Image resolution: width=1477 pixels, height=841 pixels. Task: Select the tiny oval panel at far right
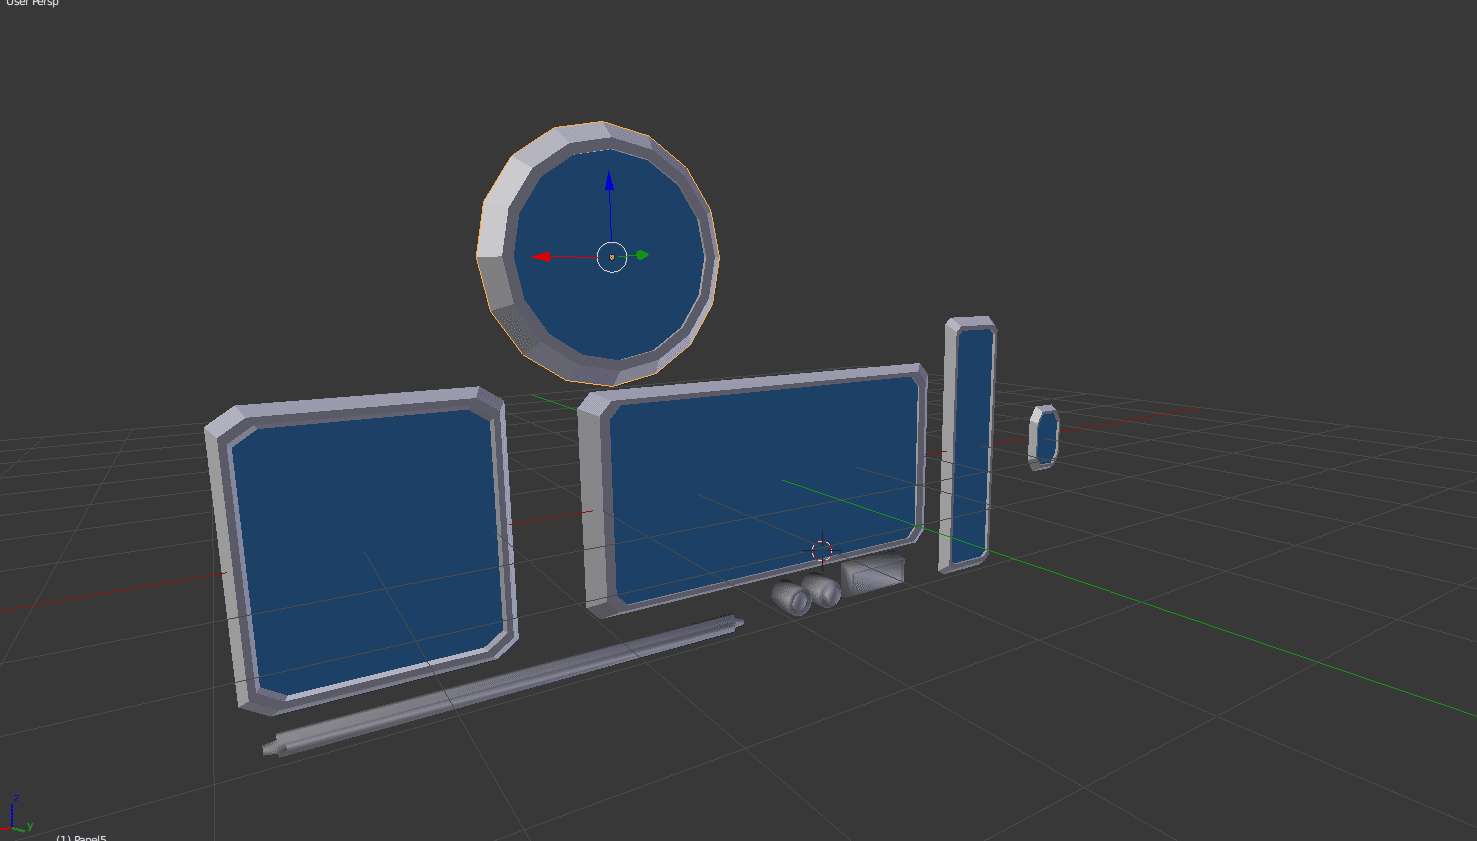click(x=1044, y=437)
